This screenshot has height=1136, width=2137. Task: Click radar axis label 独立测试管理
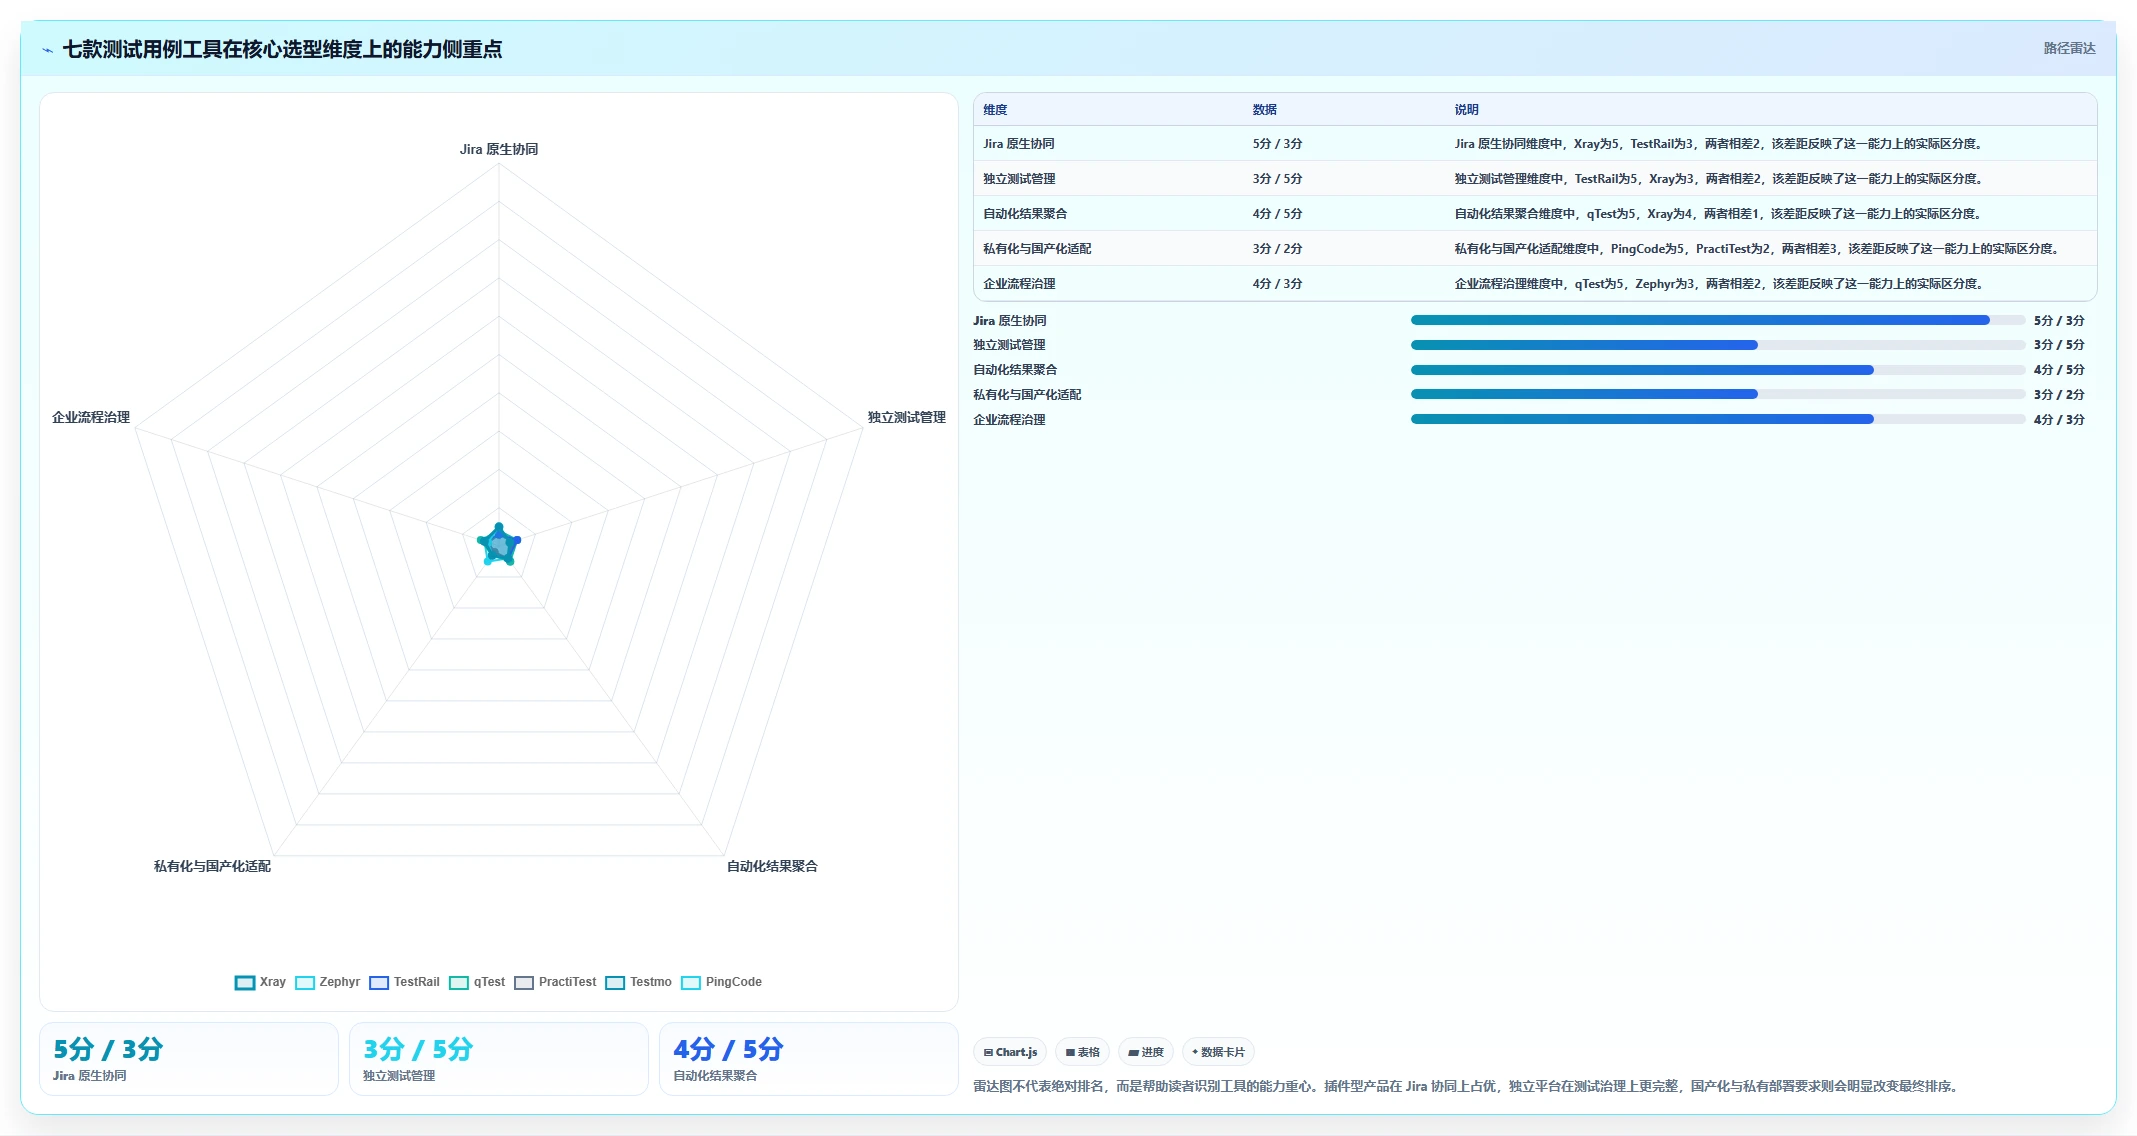(x=906, y=417)
